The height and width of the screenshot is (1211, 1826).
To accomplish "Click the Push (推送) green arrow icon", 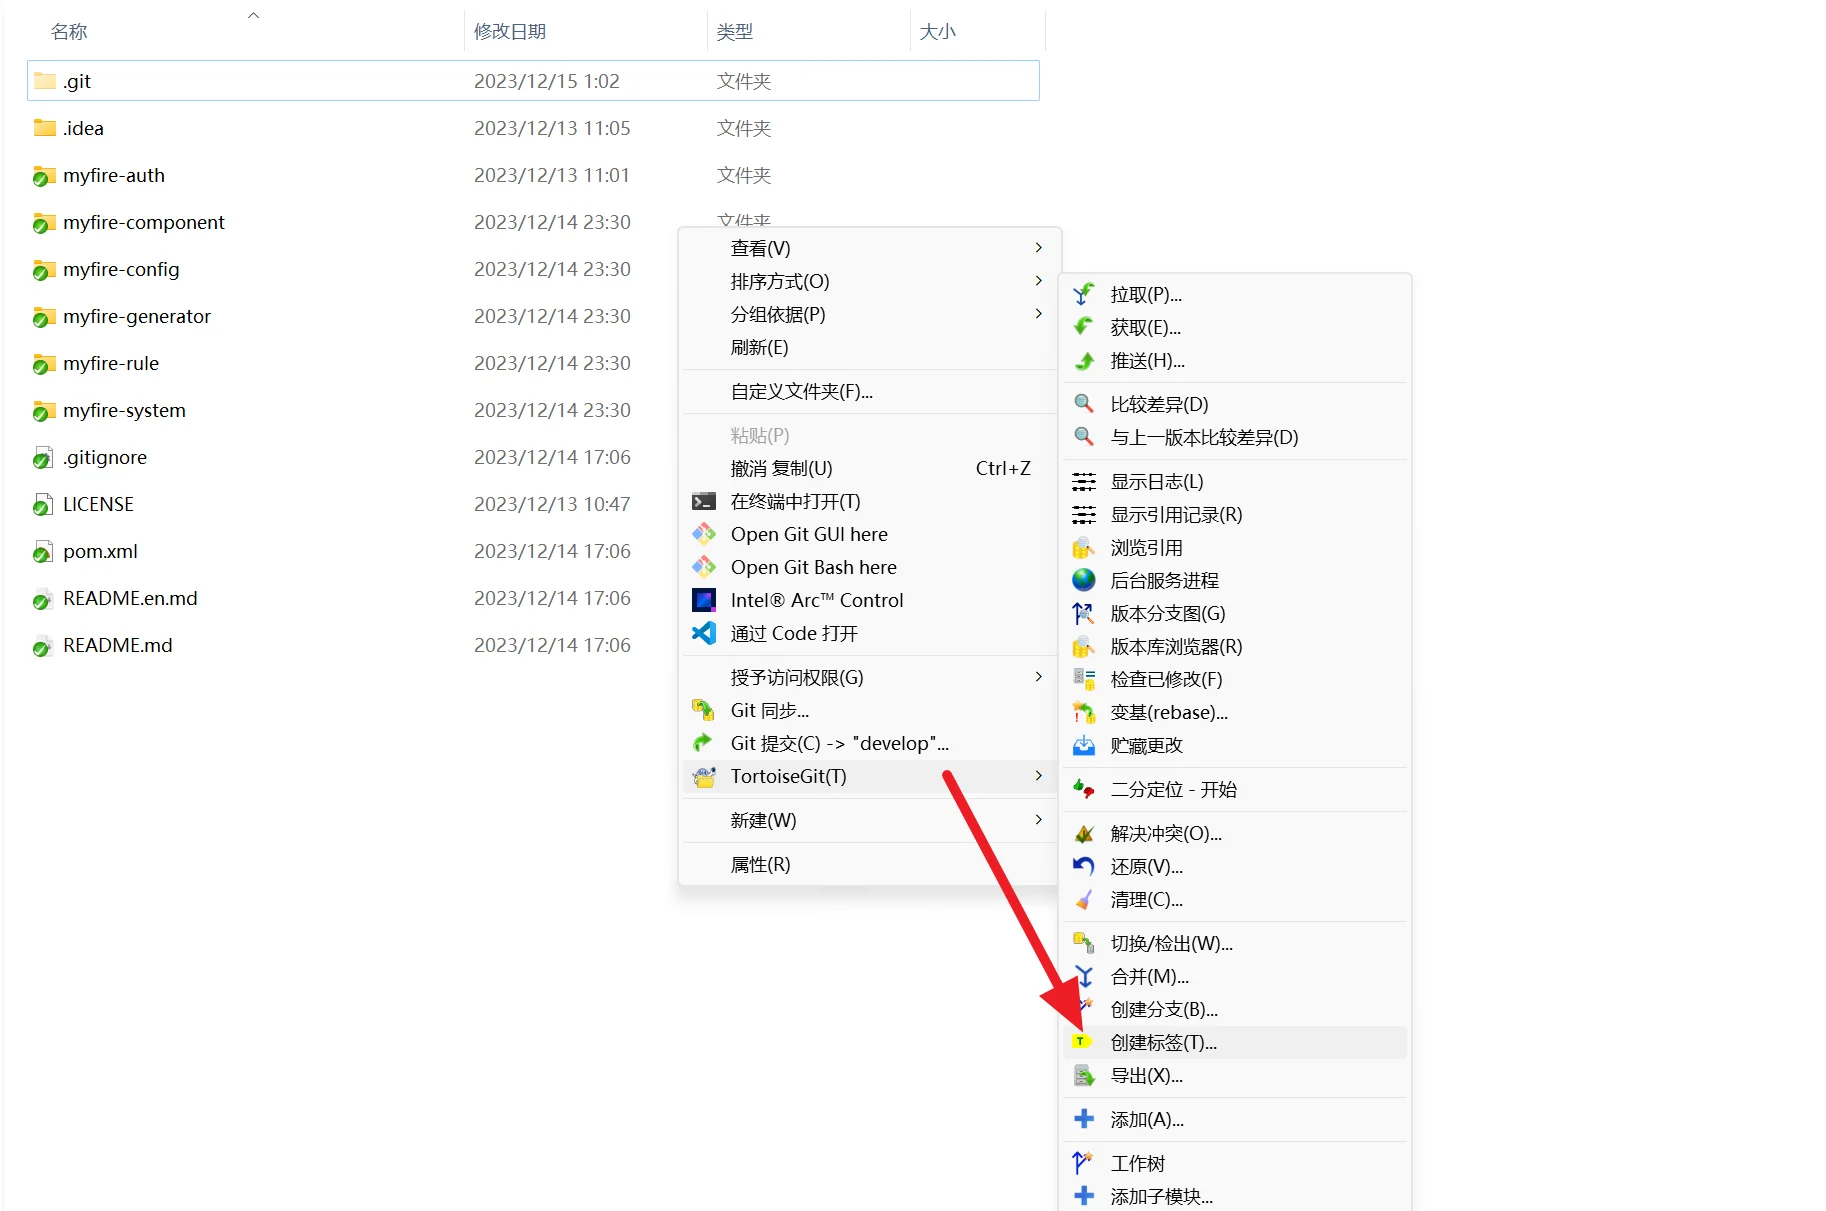I will pos(1083,361).
